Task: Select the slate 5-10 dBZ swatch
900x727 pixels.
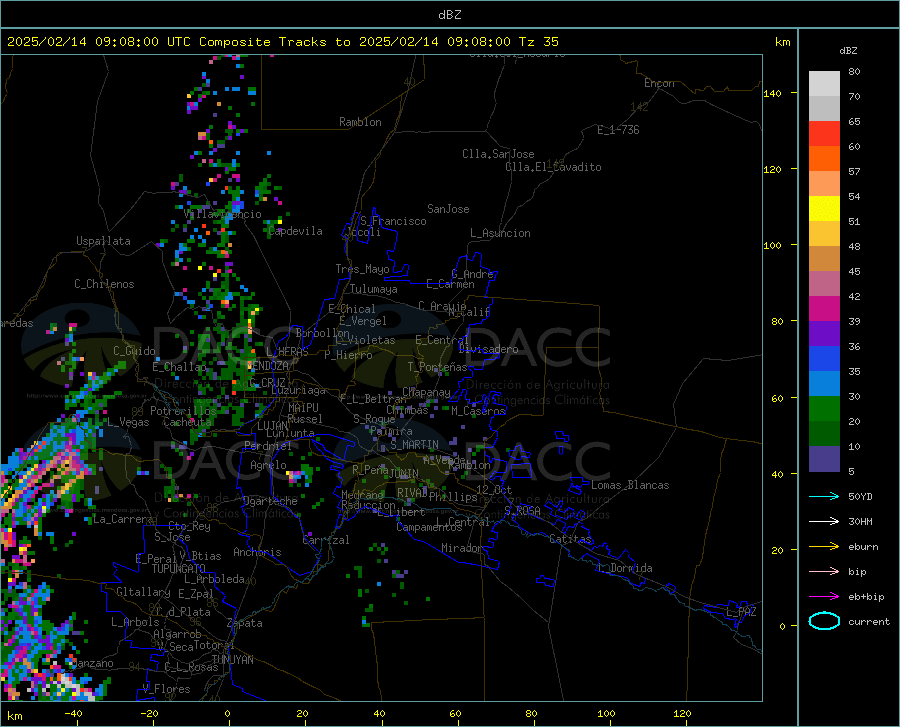Action: [824, 459]
